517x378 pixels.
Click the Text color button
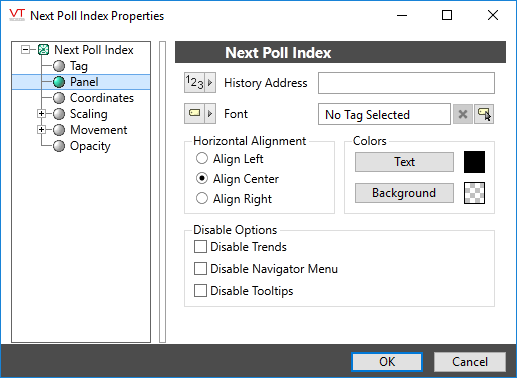404,162
